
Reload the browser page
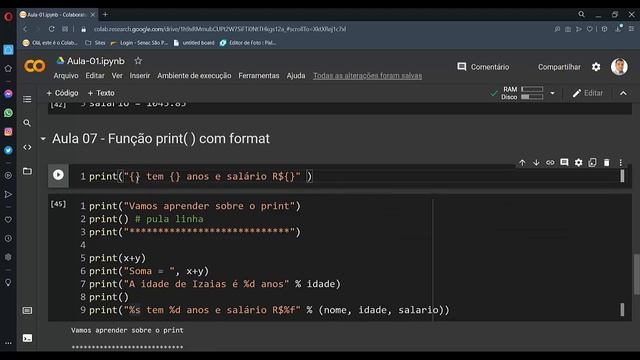point(51,29)
